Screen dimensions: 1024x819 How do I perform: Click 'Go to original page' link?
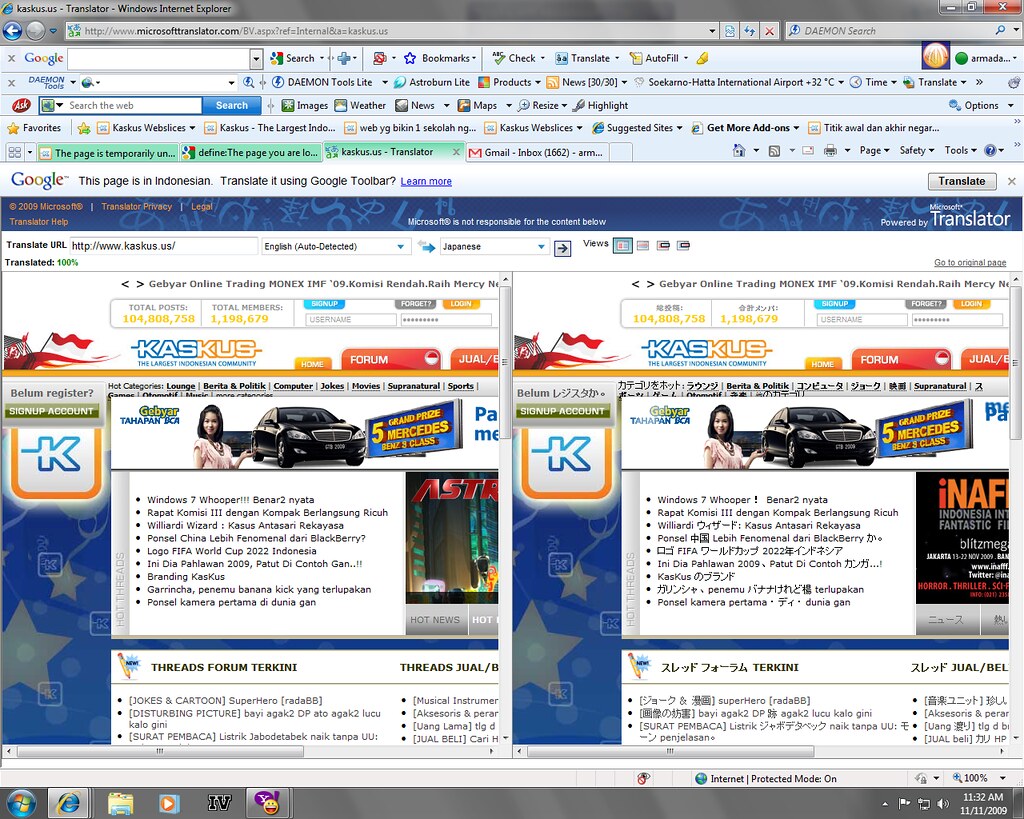click(x=970, y=263)
